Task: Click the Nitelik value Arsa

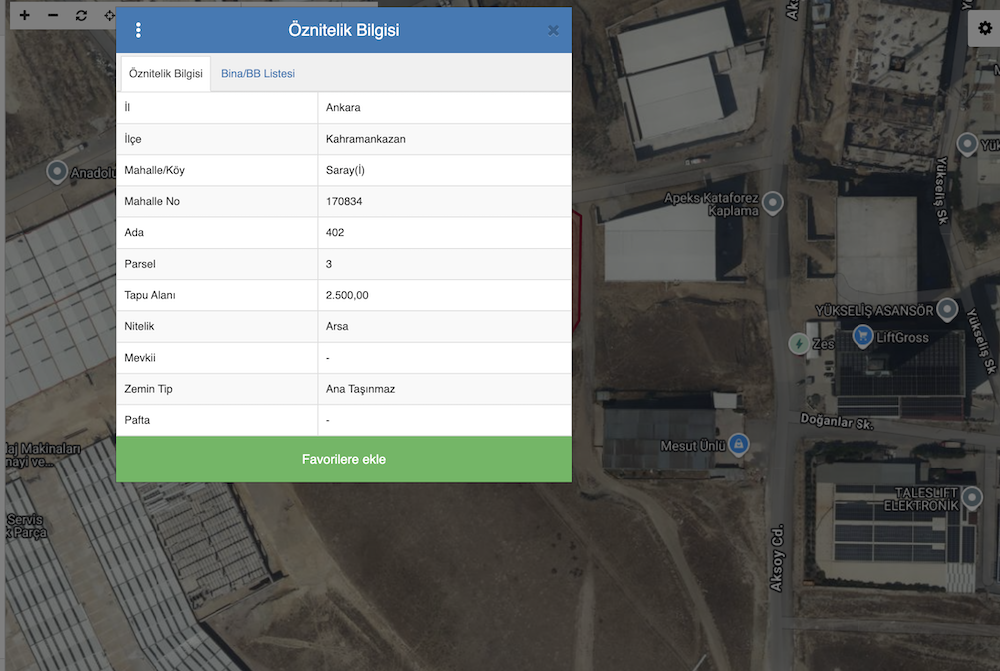Action: (x=337, y=327)
